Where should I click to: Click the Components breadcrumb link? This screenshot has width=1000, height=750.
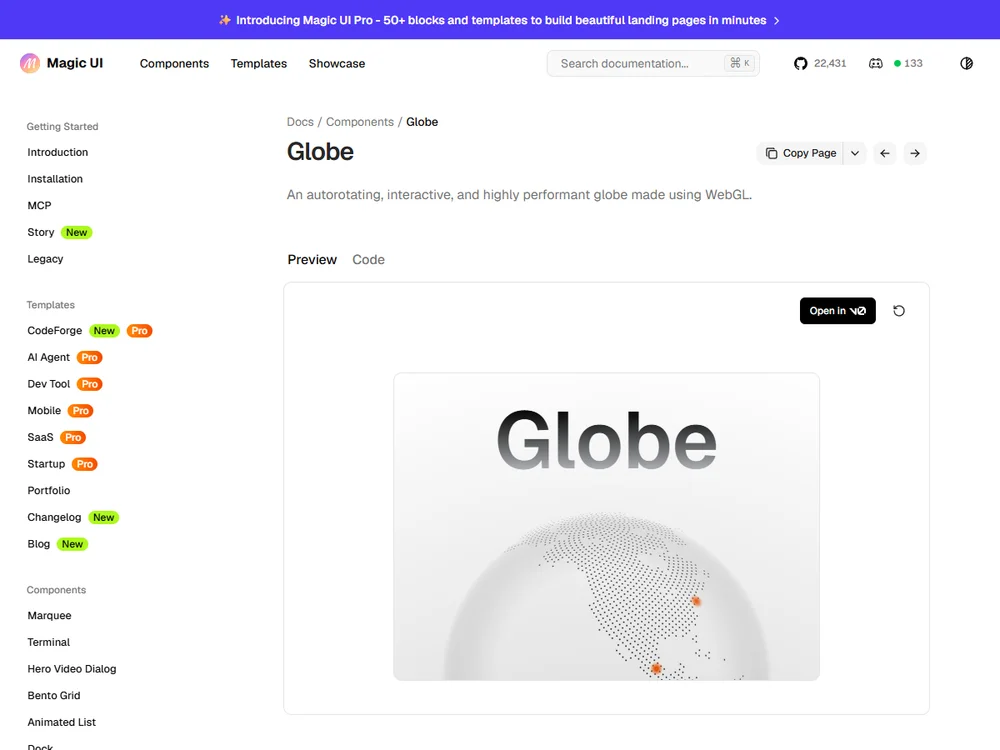tap(360, 122)
